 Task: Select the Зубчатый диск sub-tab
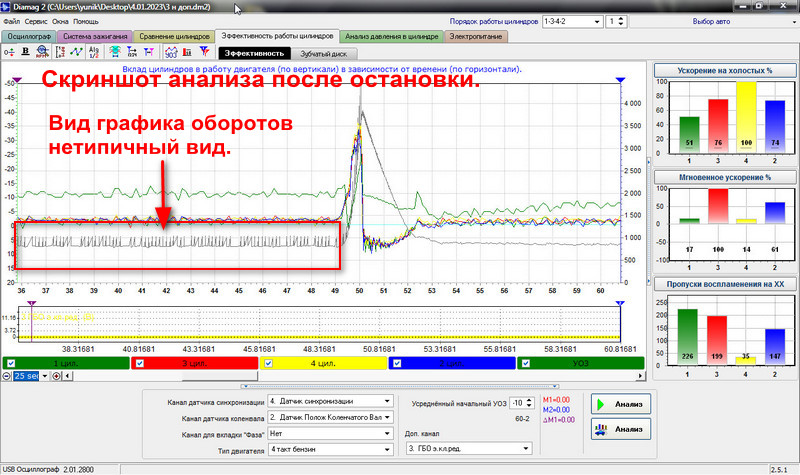coord(323,54)
